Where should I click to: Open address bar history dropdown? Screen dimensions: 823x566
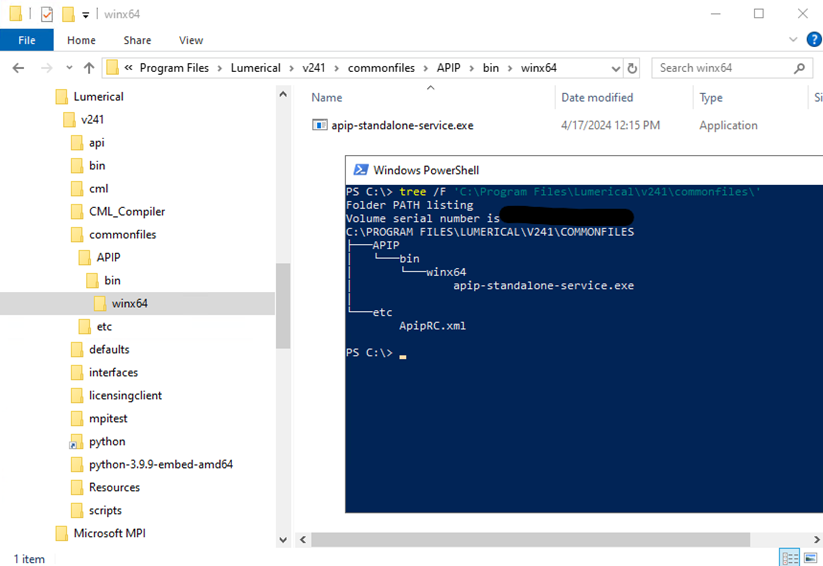[x=616, y=68]
